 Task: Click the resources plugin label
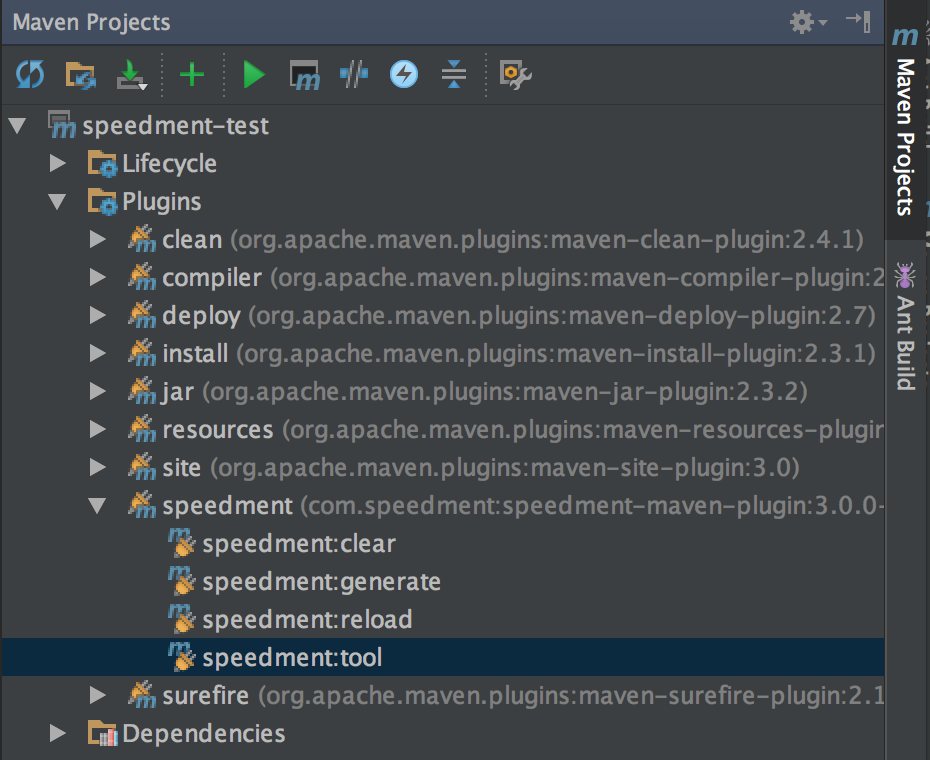pos(218,430)
